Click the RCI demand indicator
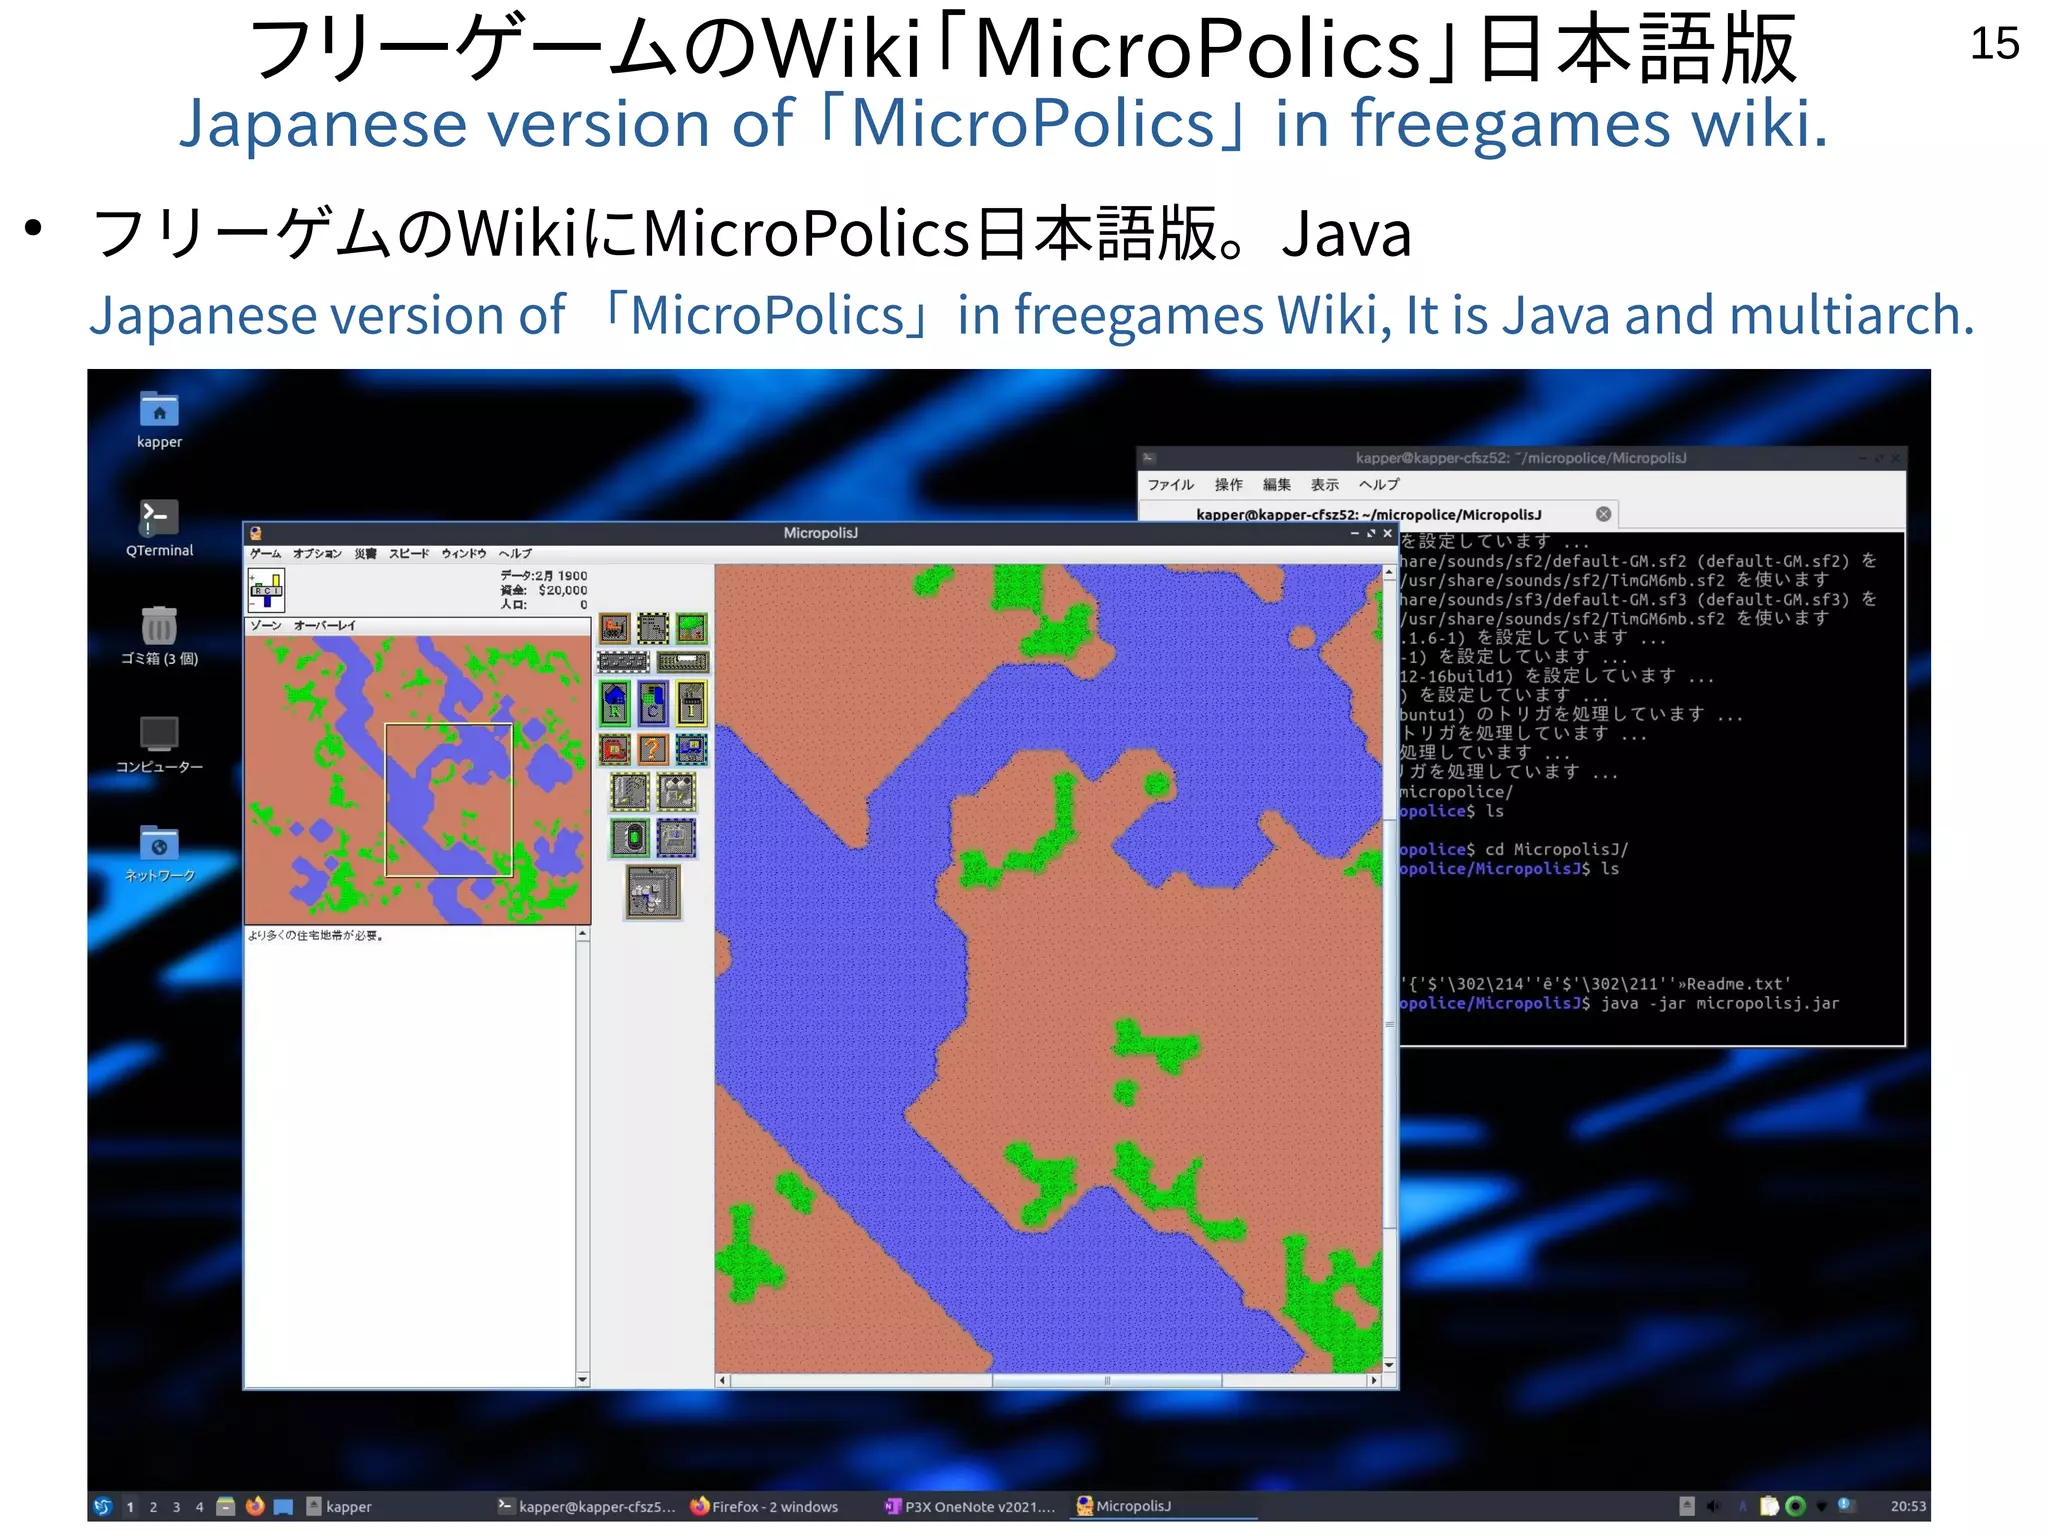This screenshot has width=2048, height=1536. pos(267,590)
